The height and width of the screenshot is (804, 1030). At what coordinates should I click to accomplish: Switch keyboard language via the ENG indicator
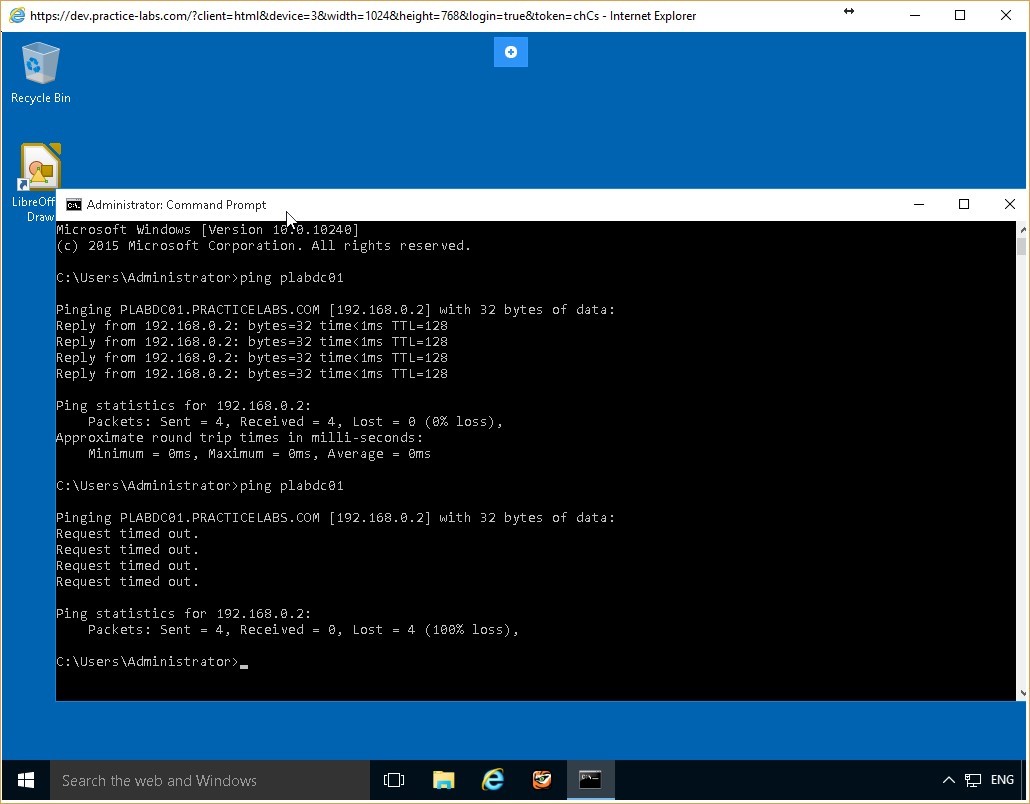(1001, 780)
